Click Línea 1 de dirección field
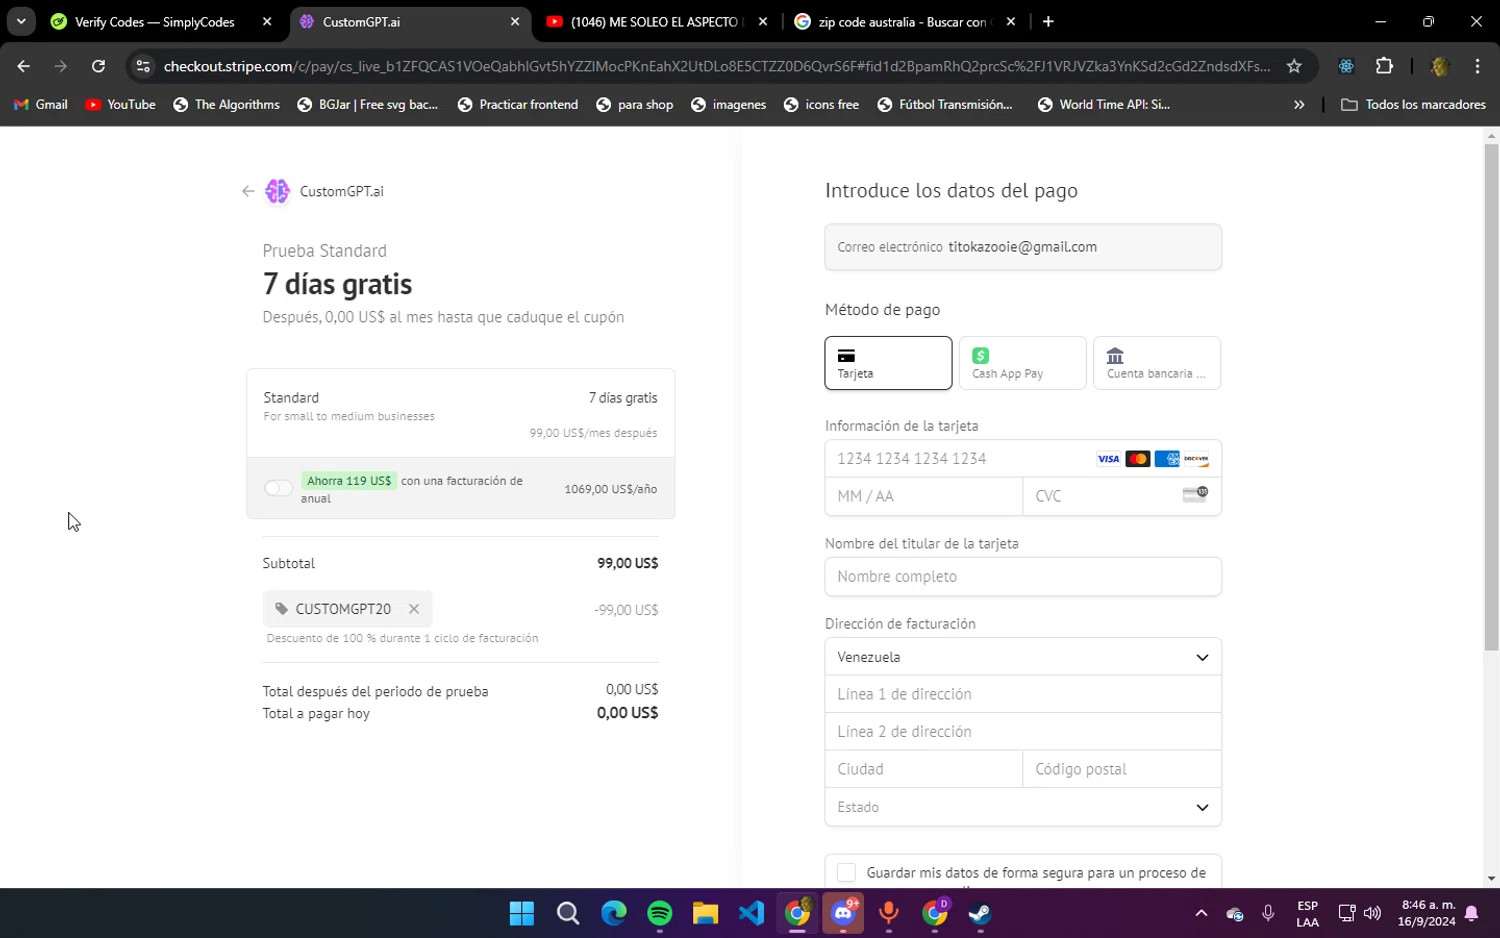The width and height of the screenshot is (1500, 938). [1023, 694]
